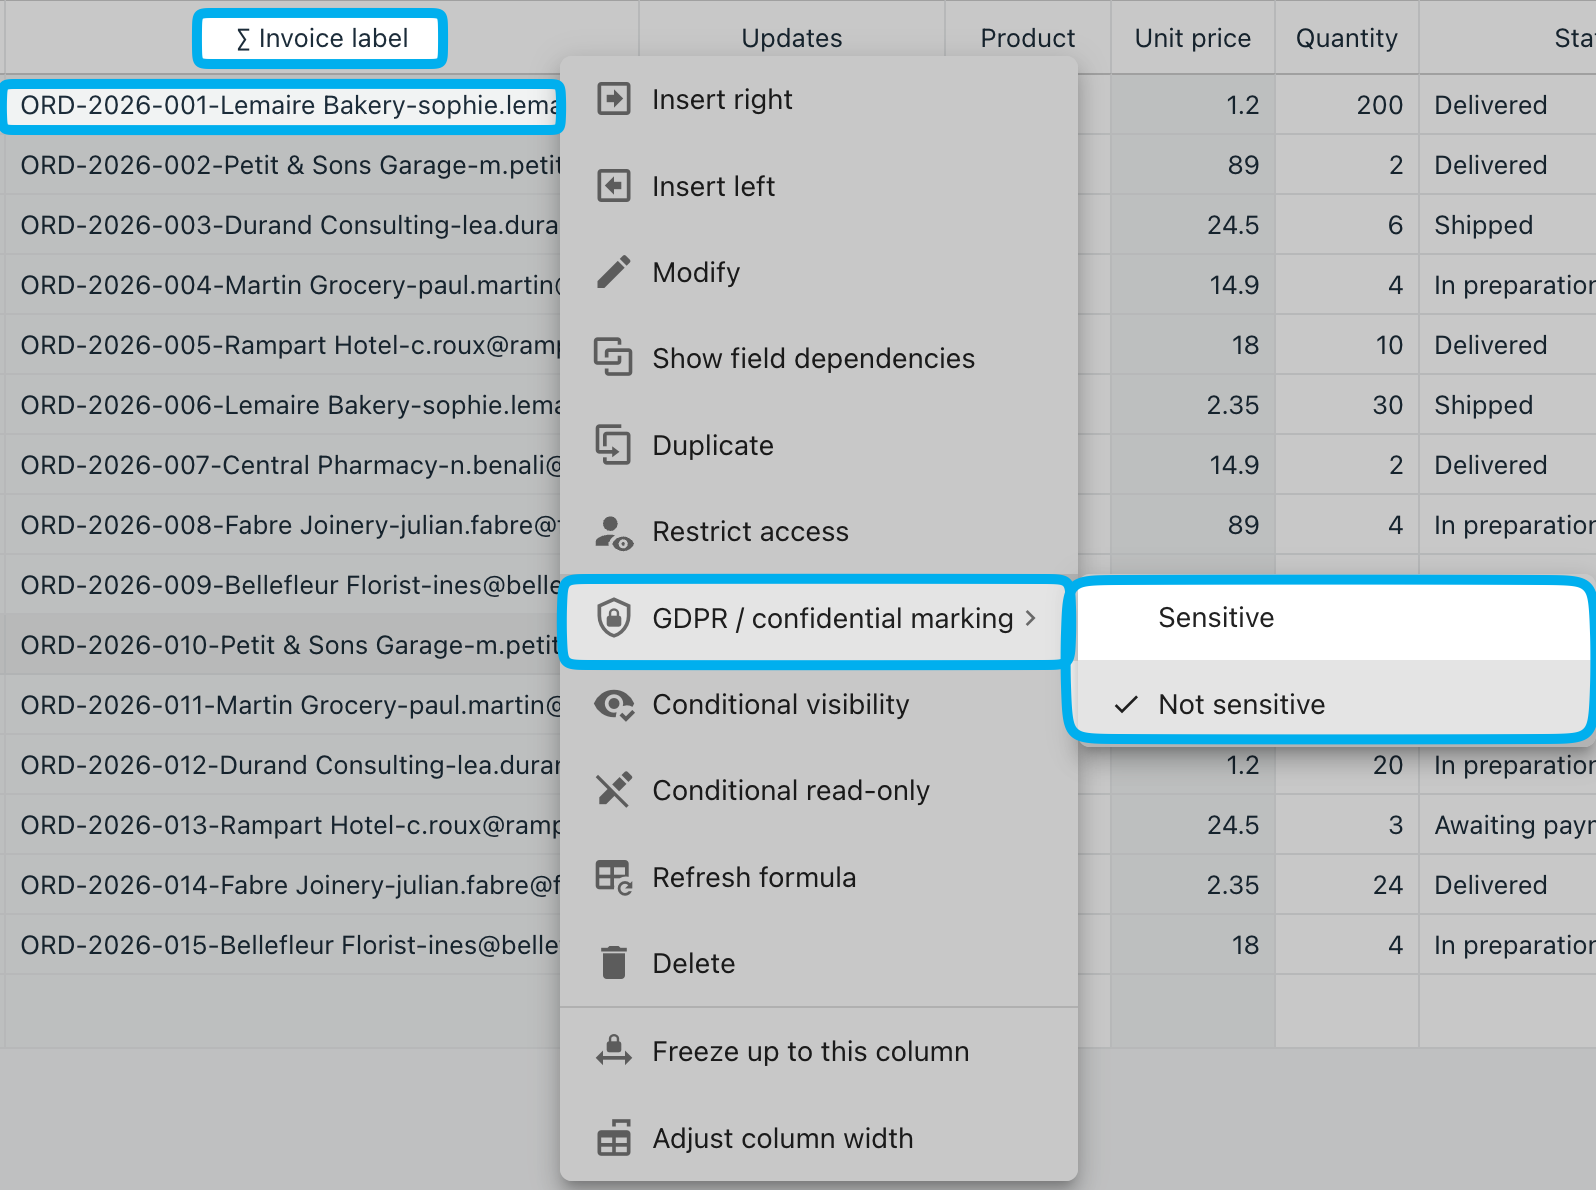
Task: Click the Quantity column header
Action: (x=1346, y=38)
